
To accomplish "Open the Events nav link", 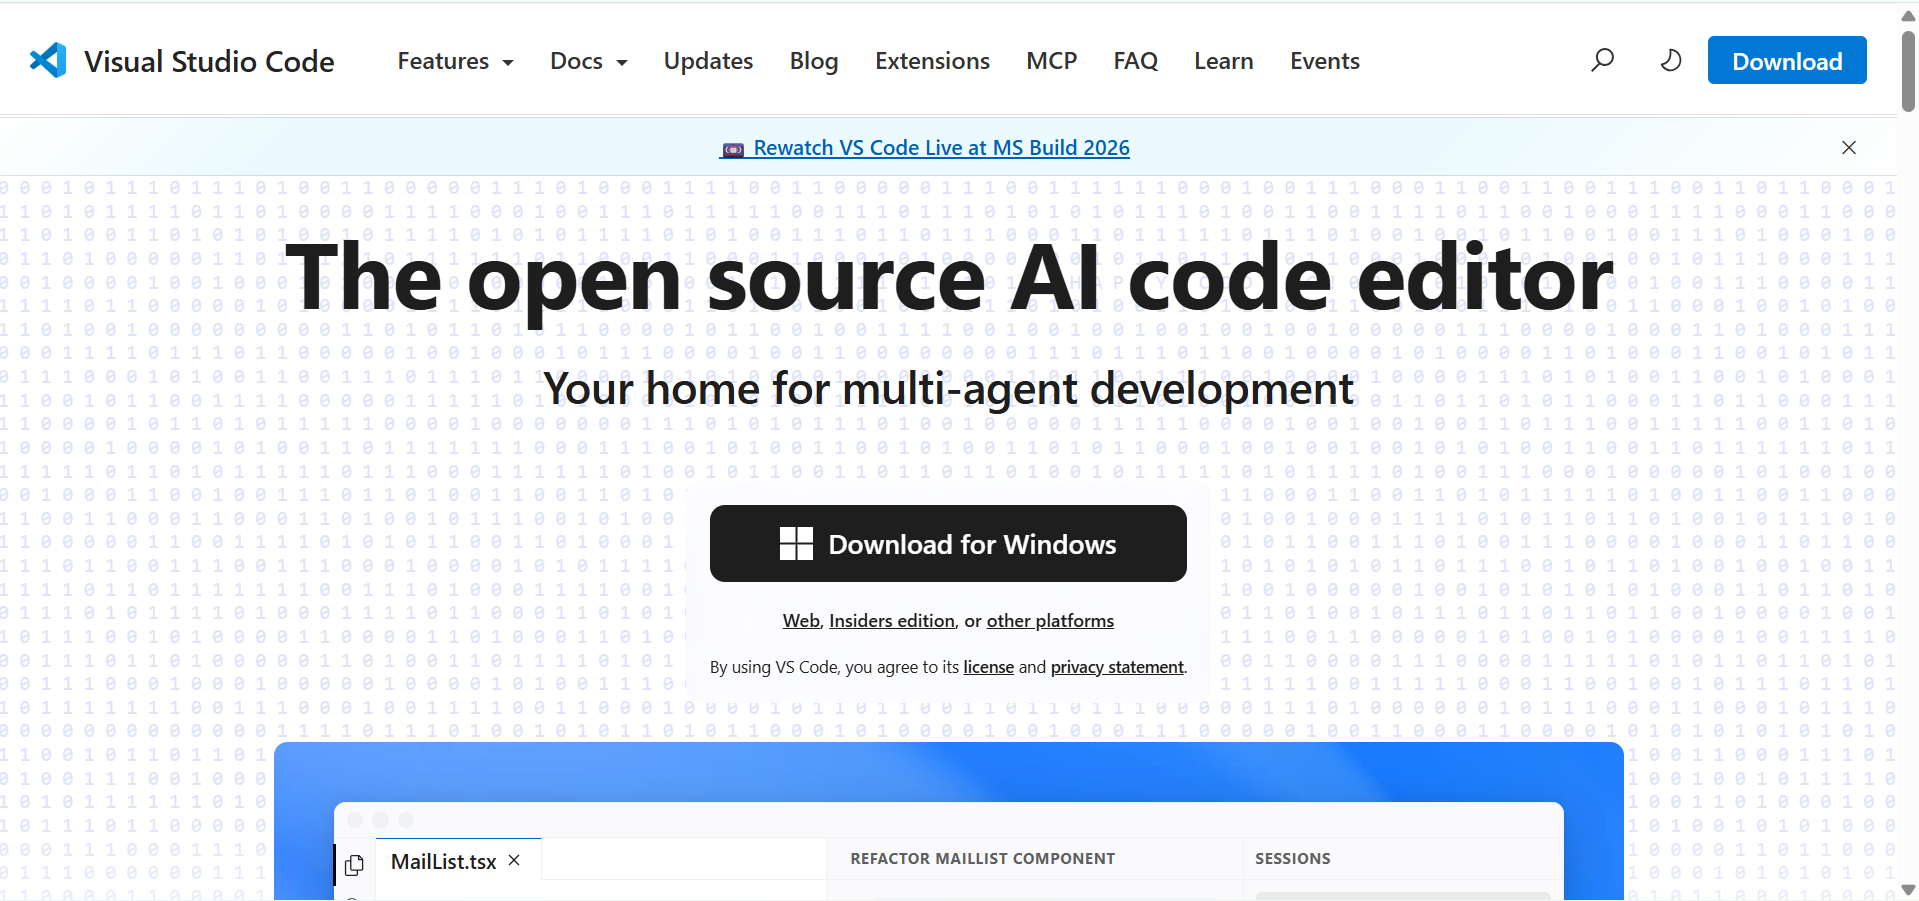I will click(x=1324, y=61).
